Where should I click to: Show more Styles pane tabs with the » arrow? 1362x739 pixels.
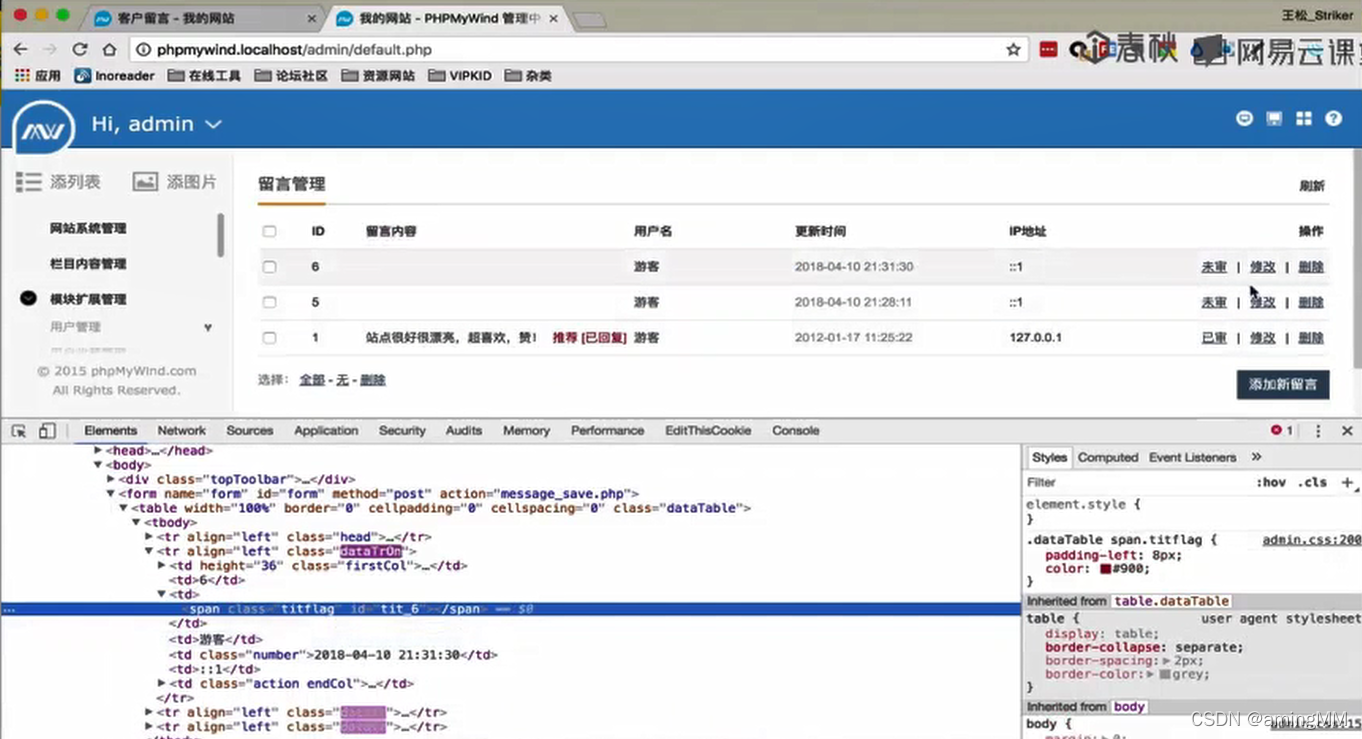pyautogui.click(x=1256, y=457)
